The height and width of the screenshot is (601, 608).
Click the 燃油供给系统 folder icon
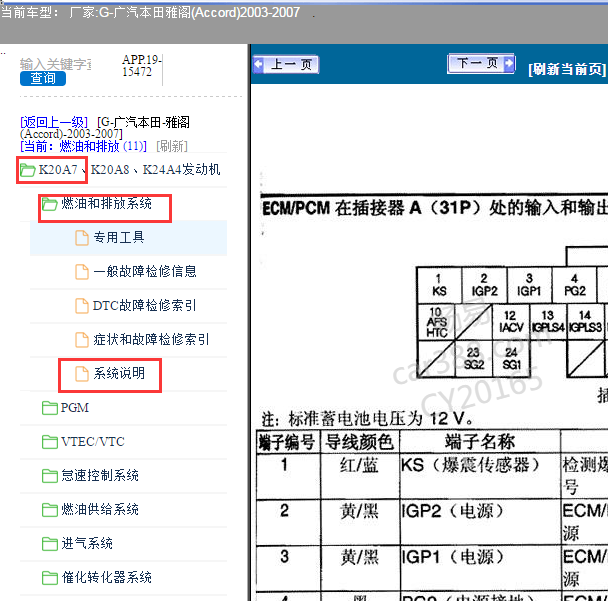click(50, 510)
